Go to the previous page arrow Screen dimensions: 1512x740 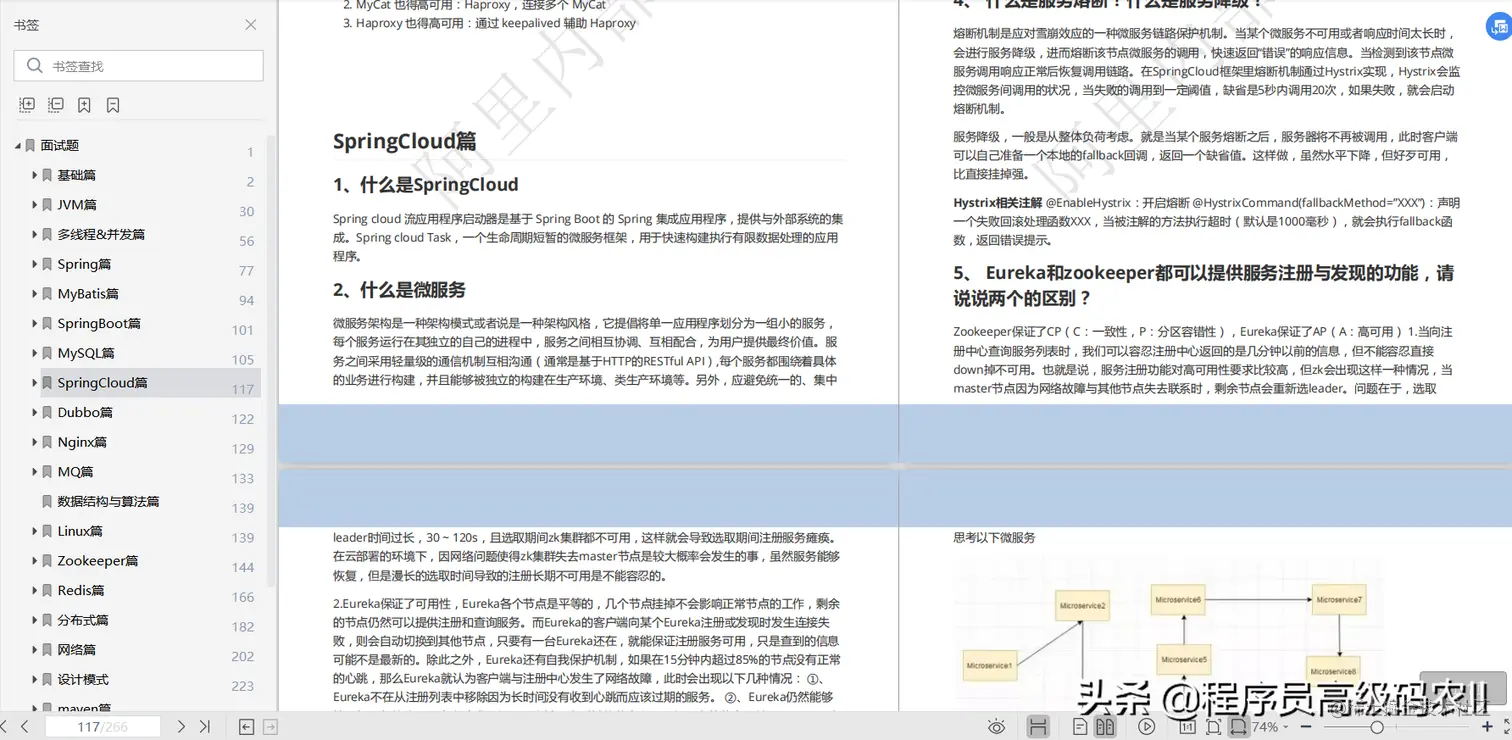tap(25, 727)
